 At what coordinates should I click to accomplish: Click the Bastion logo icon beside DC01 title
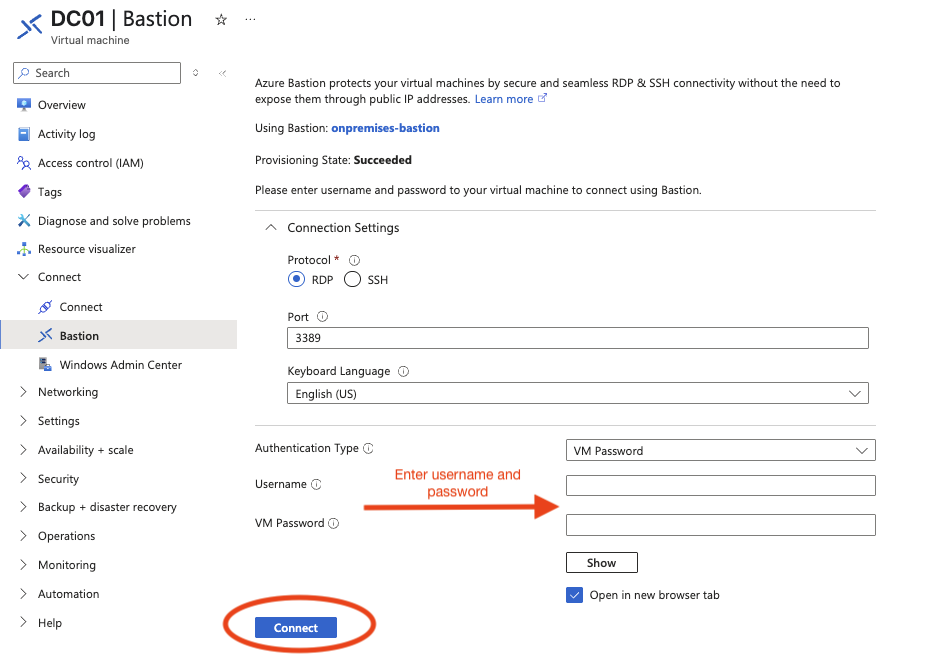(x=29, y=26)
